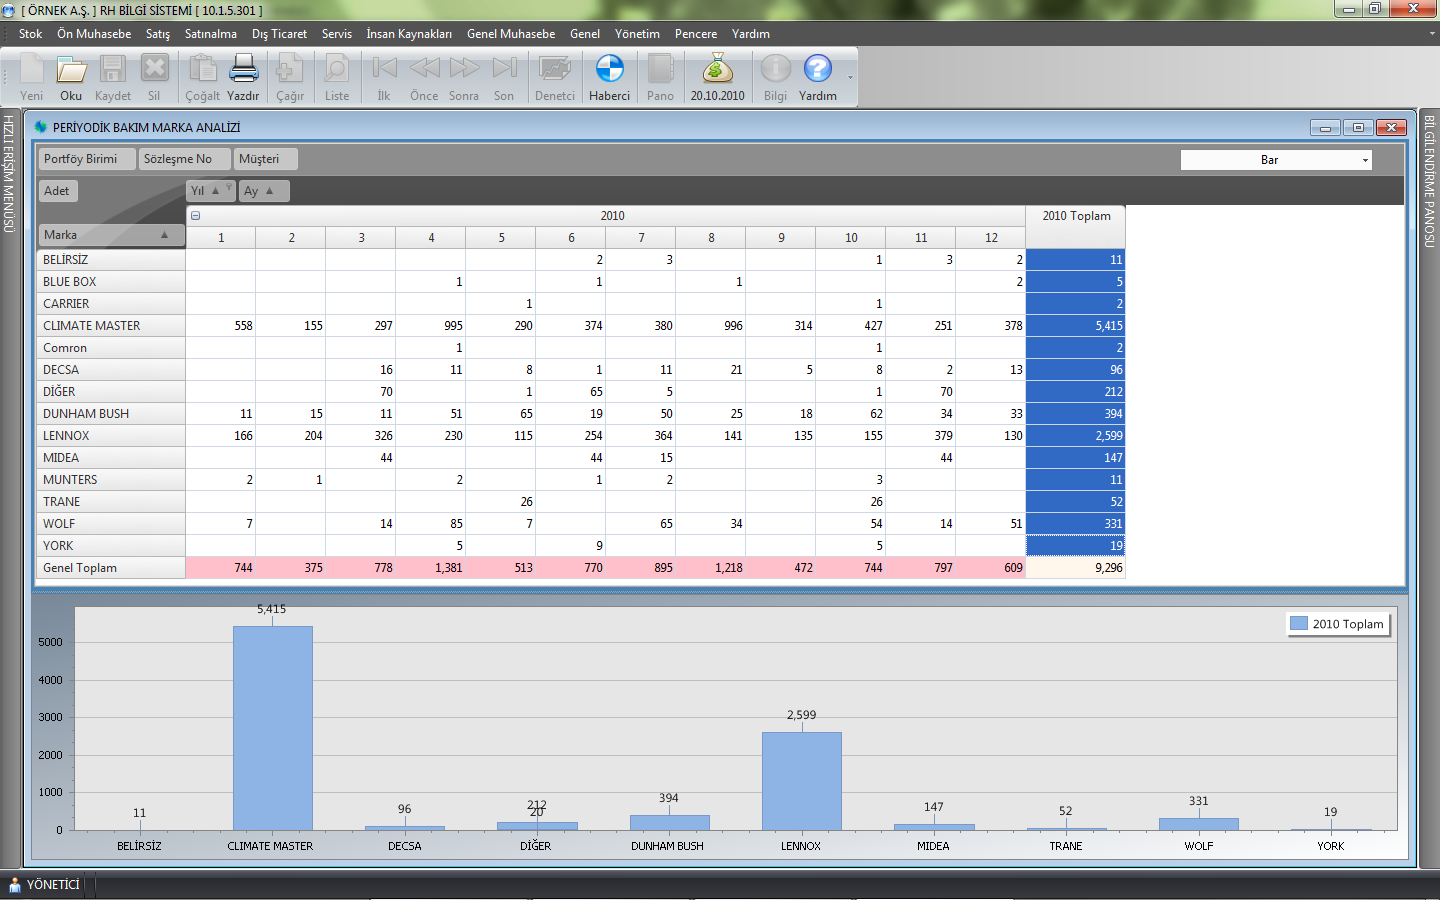Toggle the 2010 Toplam legend entry
This screenshot has width=1440, height=900.
(x=1337, y=624)
